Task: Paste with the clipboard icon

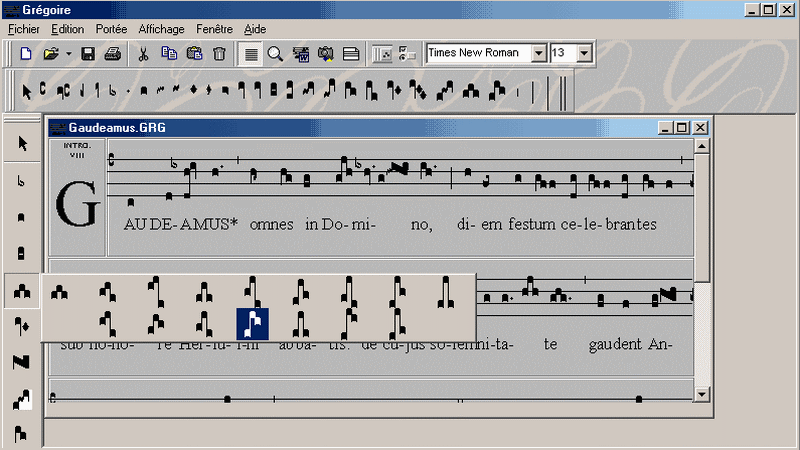Action: (x=194, y=54)
